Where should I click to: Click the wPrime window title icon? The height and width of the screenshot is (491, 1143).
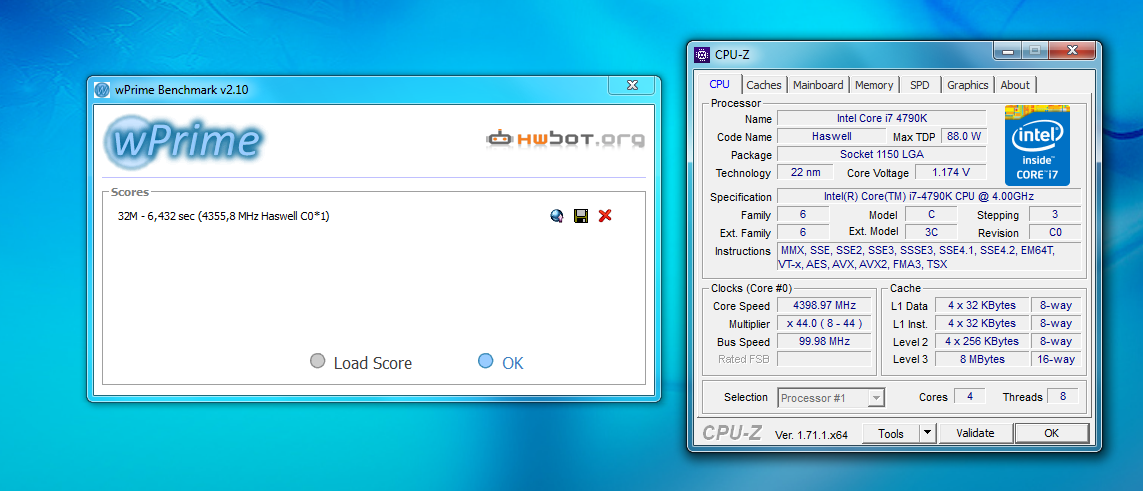(102, 90)
